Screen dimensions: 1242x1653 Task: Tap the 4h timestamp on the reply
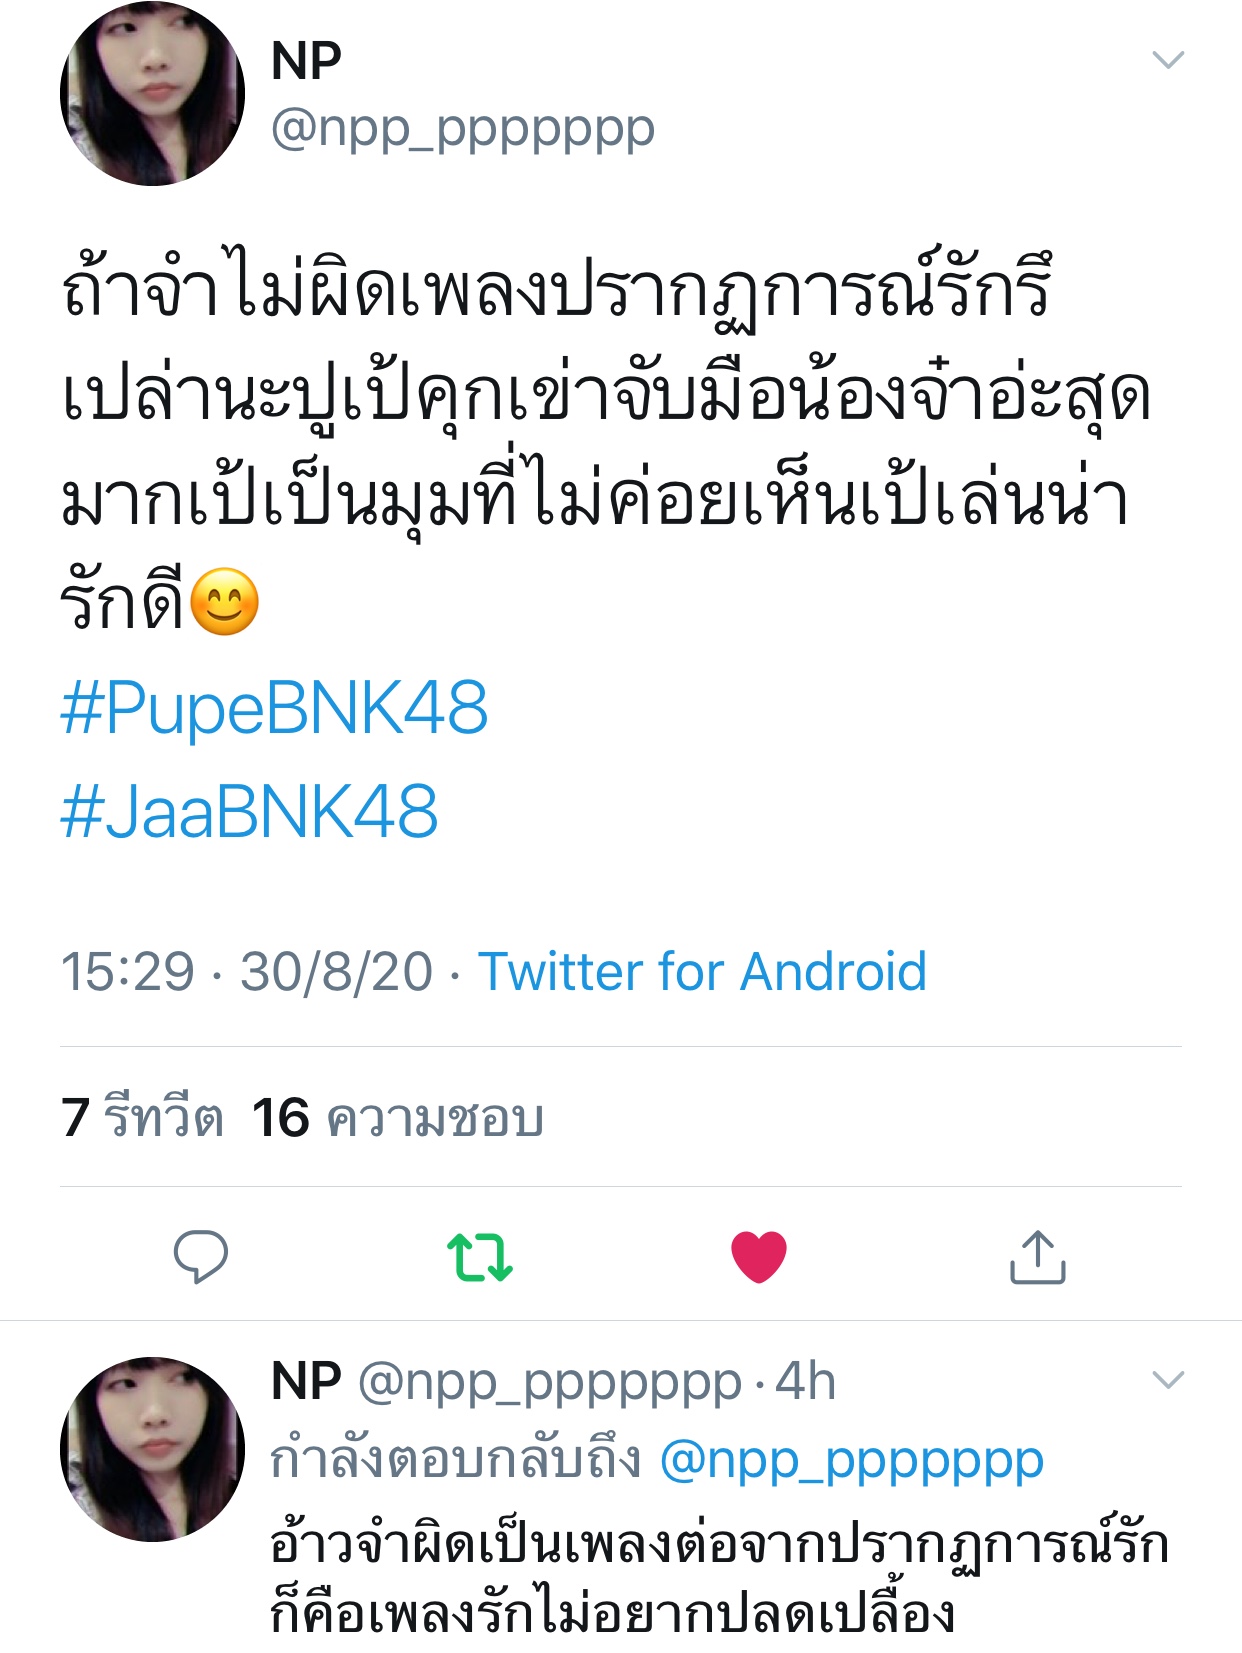click(806, 1381)
